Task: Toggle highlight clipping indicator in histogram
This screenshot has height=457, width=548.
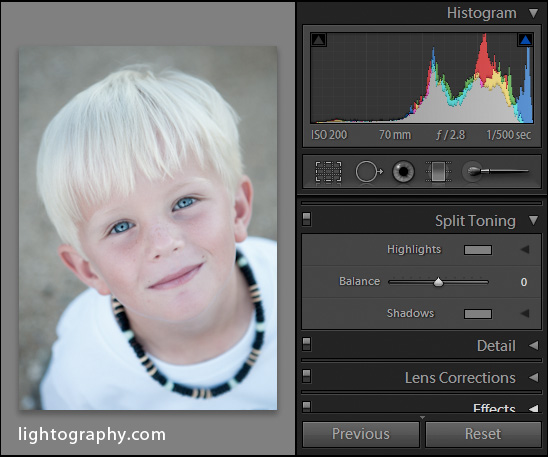Action: 525,40
